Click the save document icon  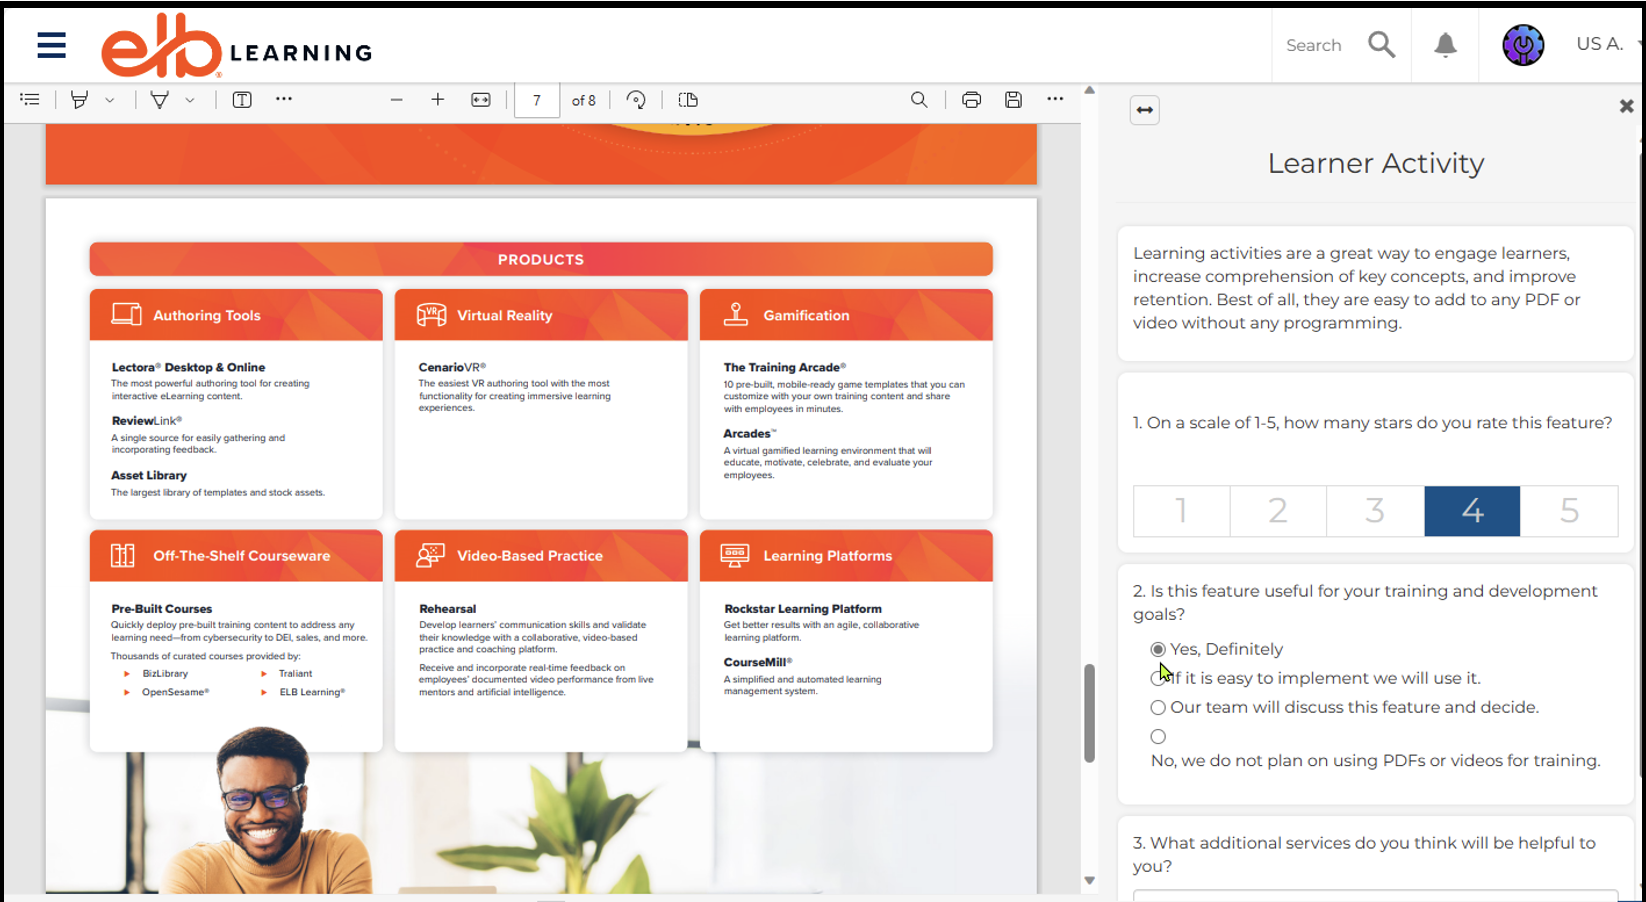(1013, 99)
